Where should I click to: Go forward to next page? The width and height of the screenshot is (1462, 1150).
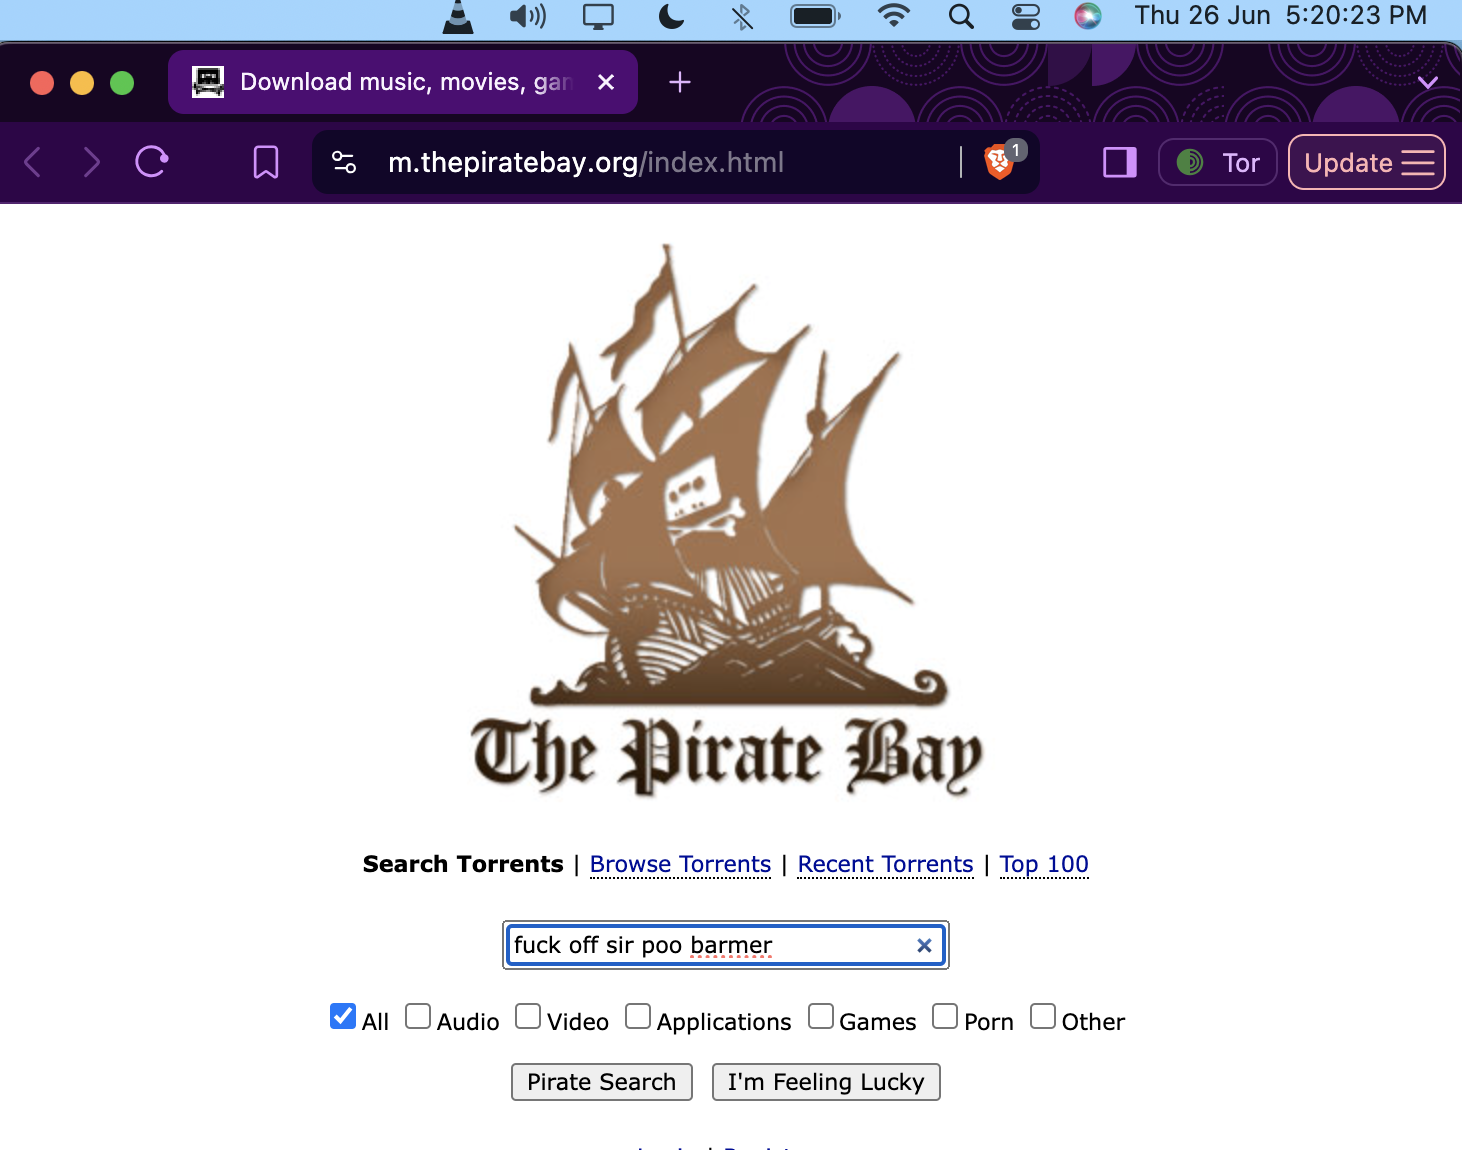coord(91,162)
